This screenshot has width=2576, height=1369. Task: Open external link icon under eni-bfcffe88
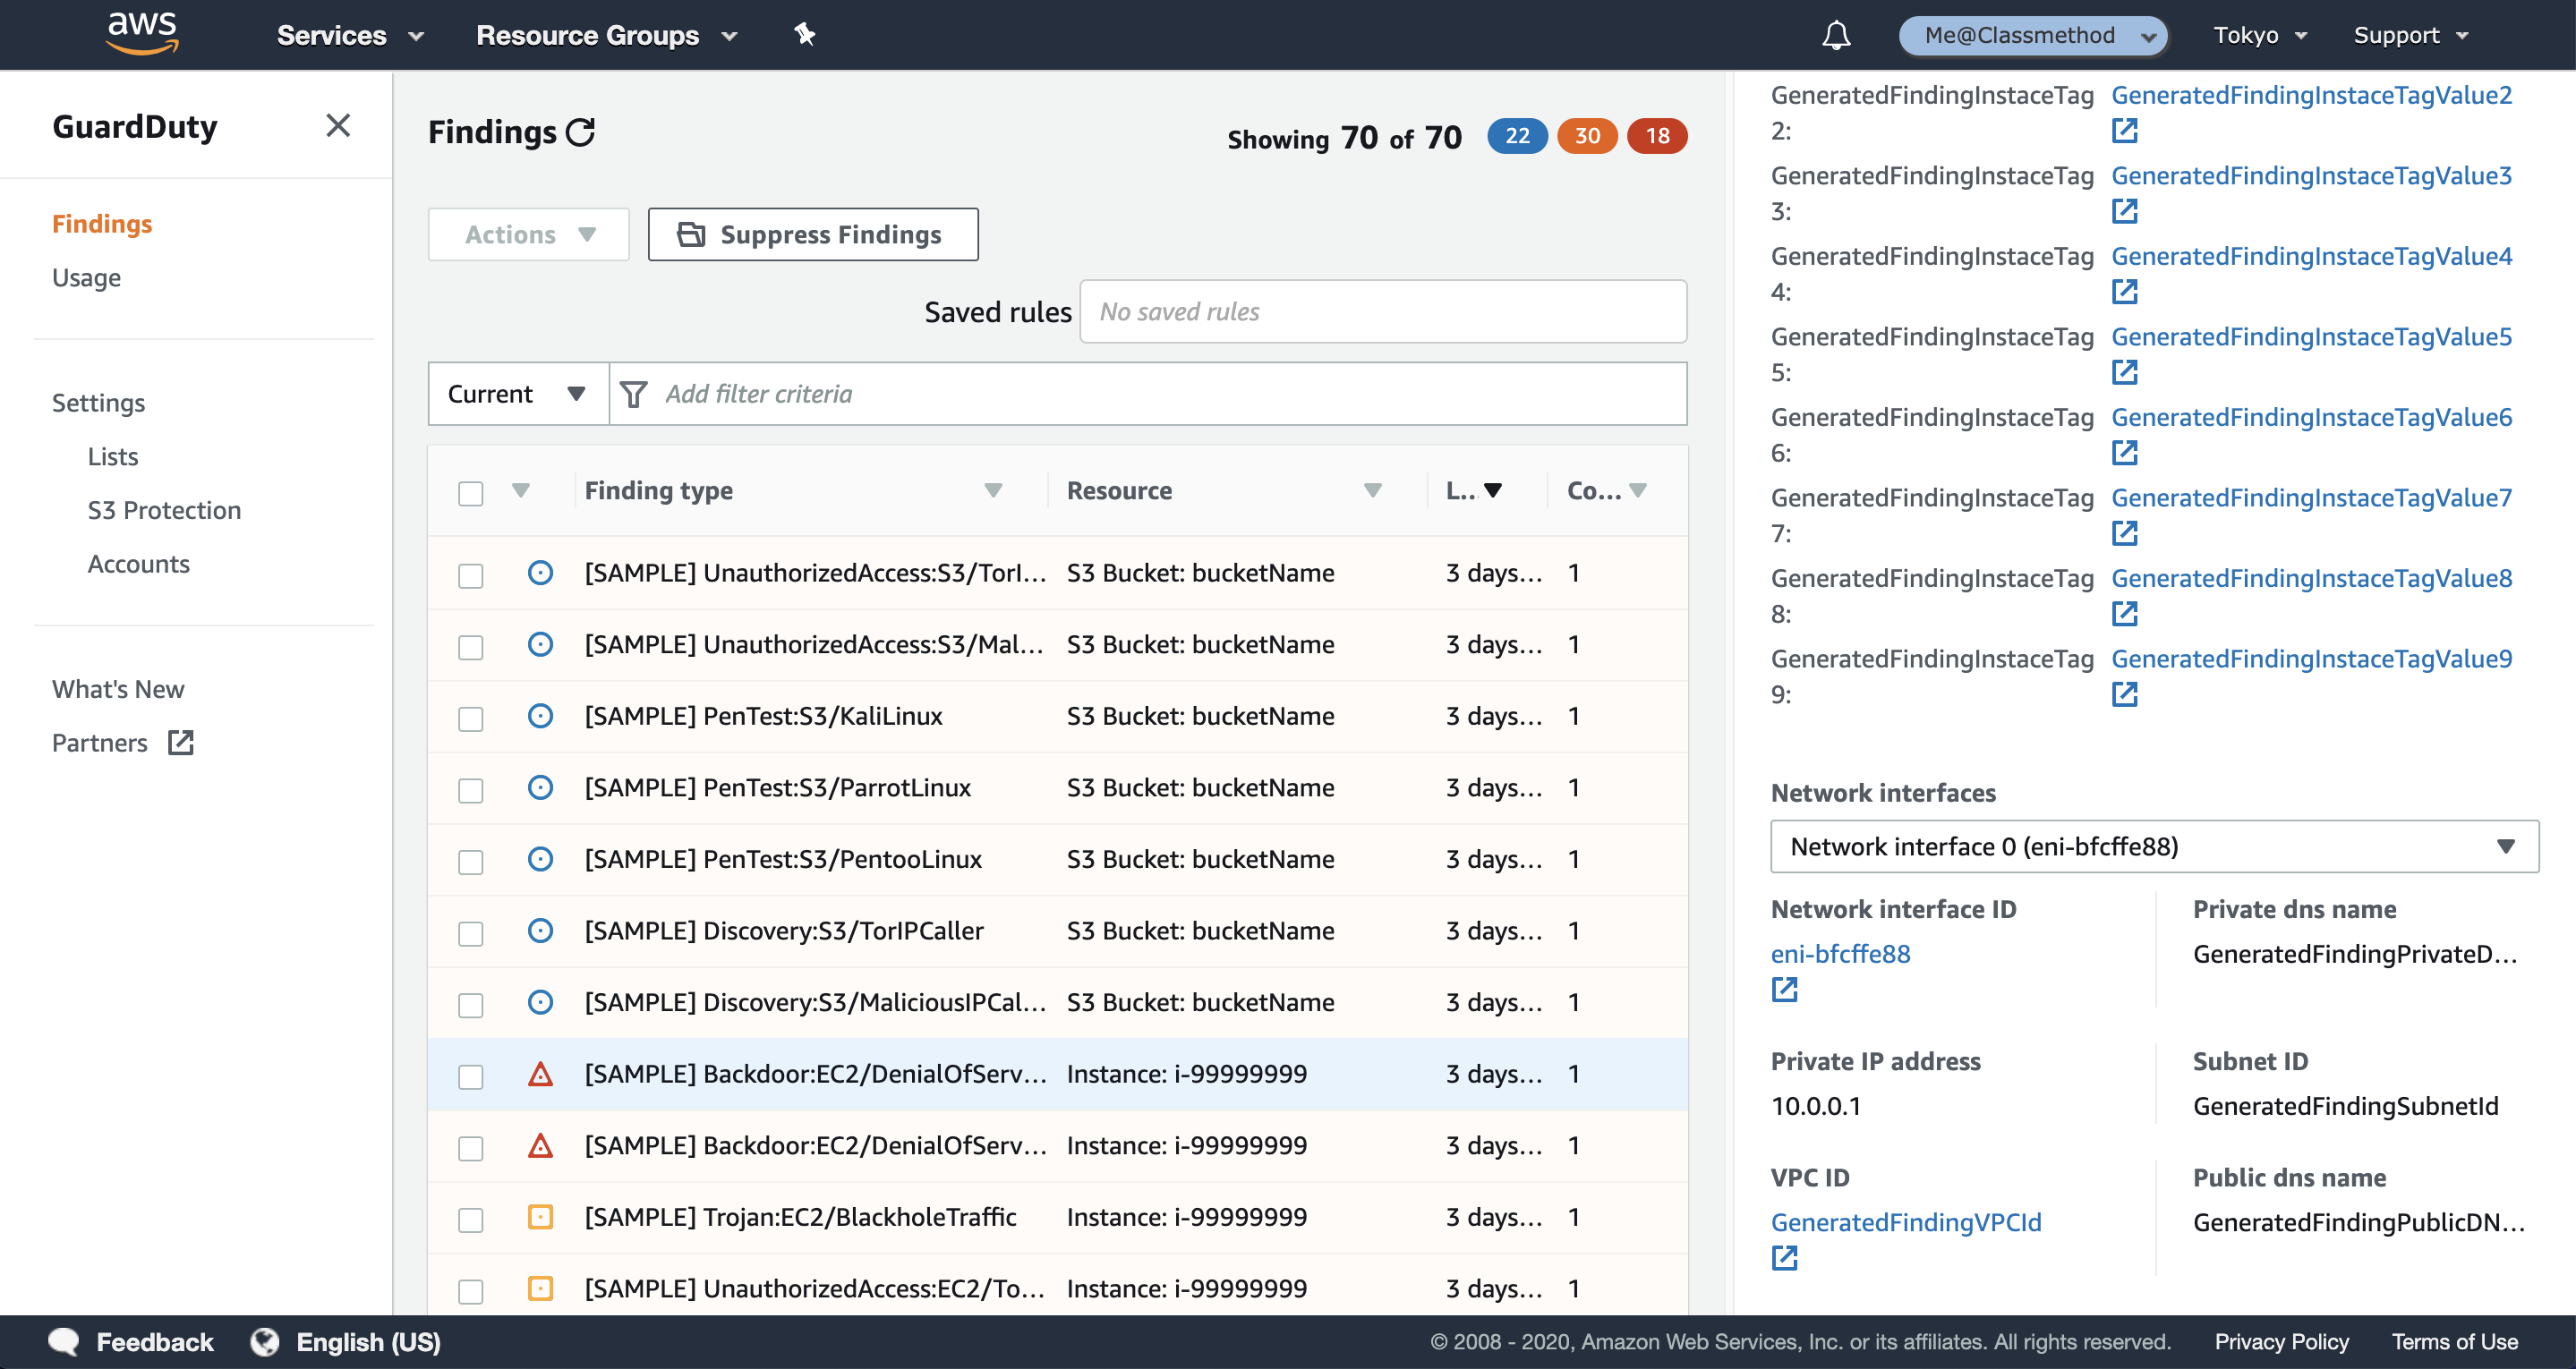click(x=1784, y=990)
